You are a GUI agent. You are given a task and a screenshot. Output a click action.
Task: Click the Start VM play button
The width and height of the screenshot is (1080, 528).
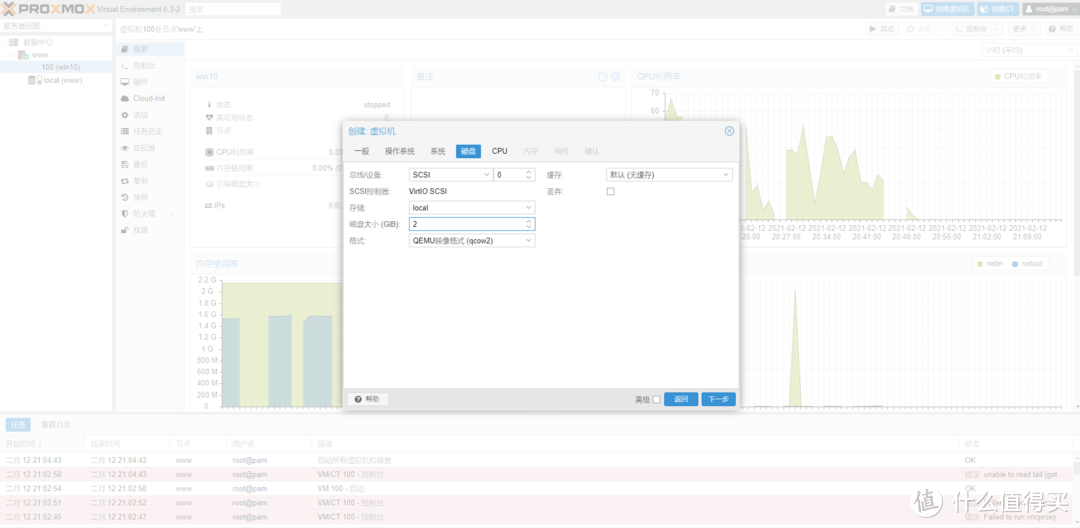pos(881,29)
